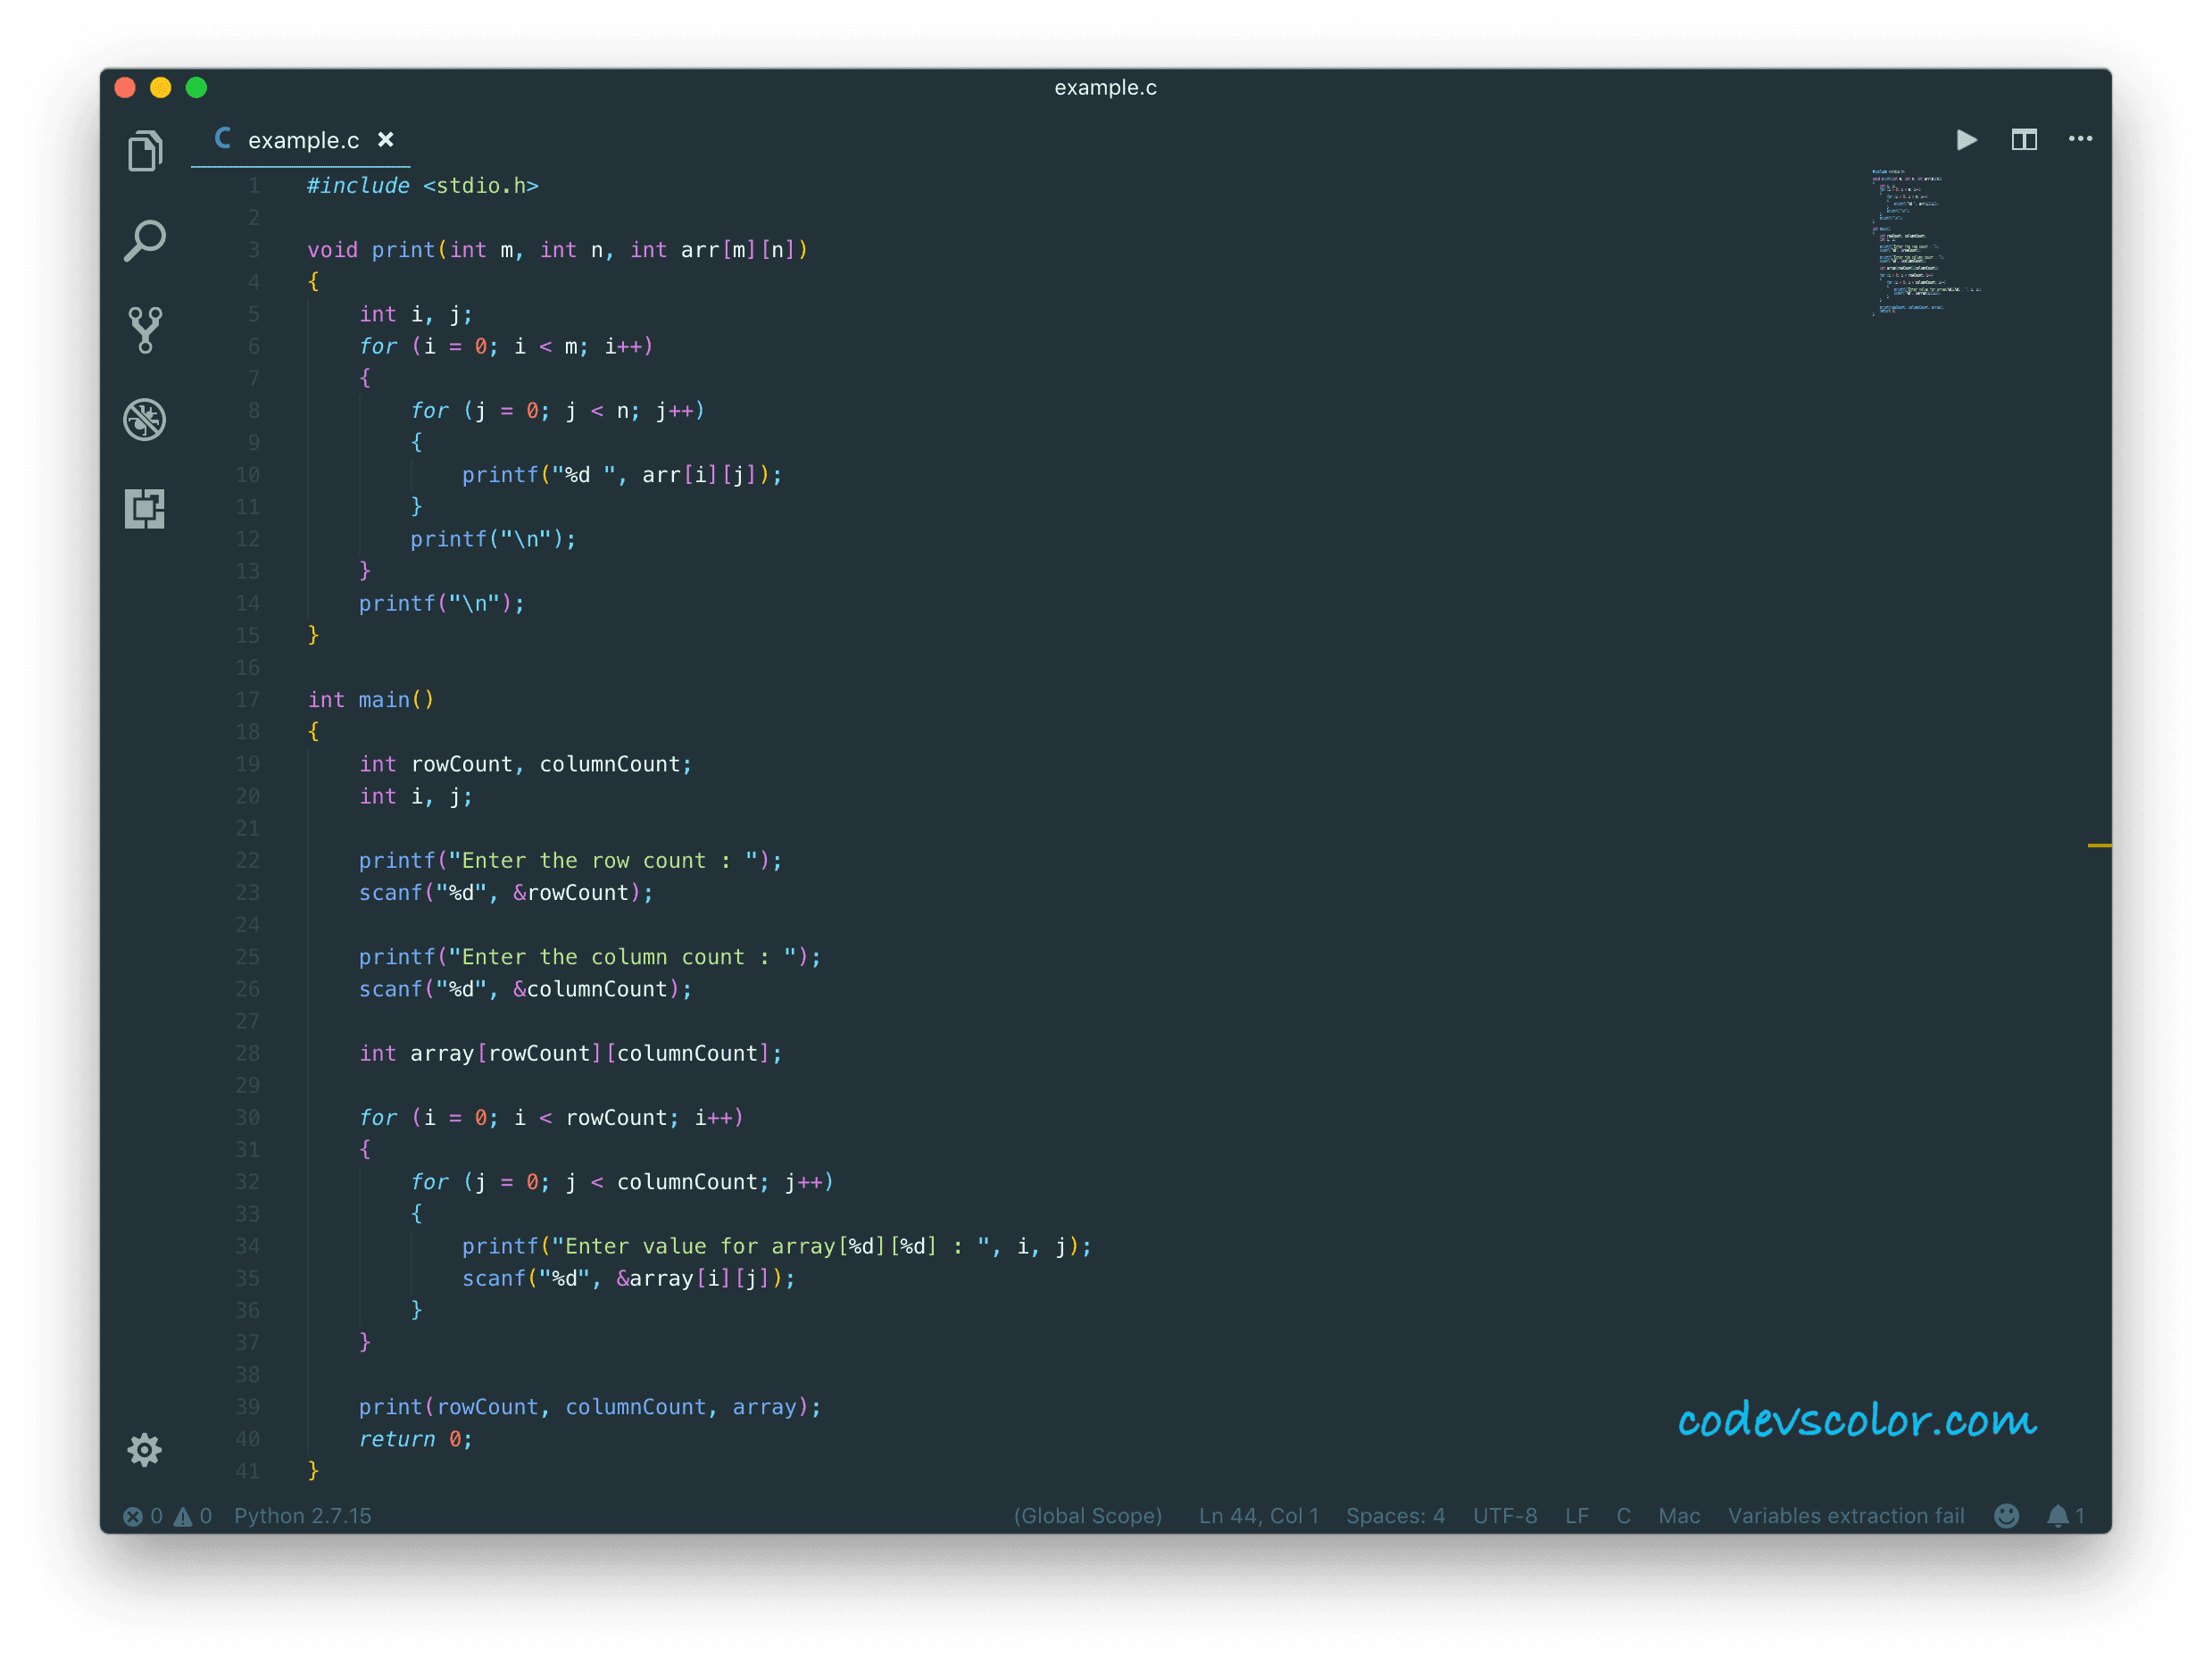
Task: Open the Explorer files icon
Action: [145, 151]
